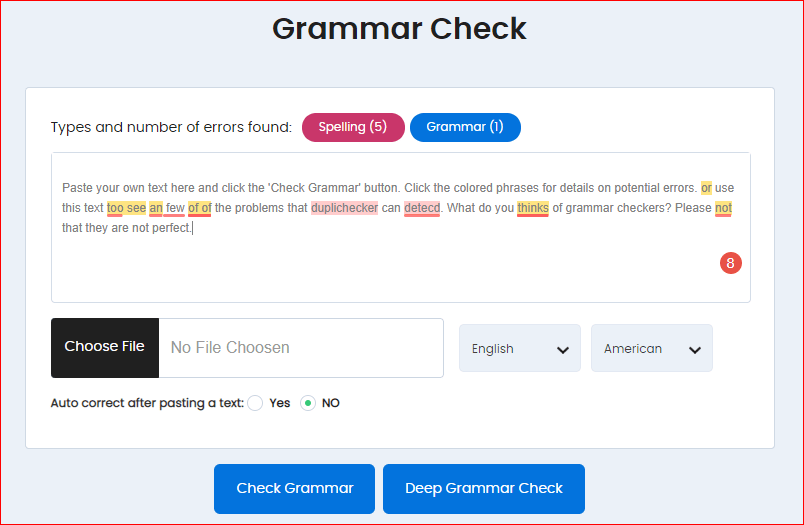
Task: Click the Choose File button
Action: (x=105, y=347)
